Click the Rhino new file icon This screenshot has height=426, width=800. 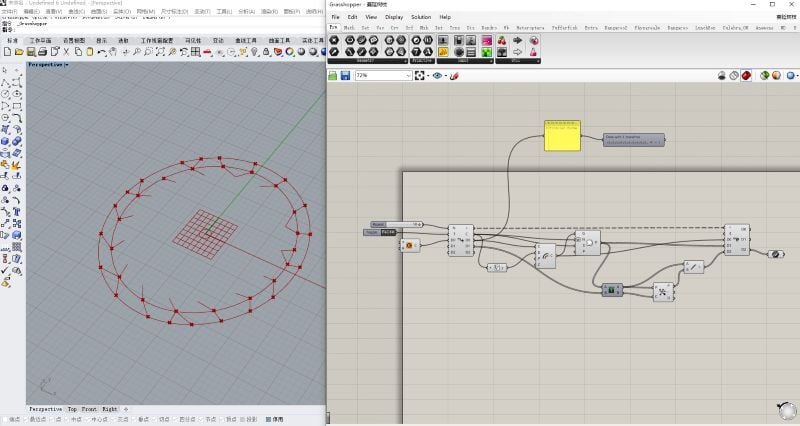coord(7,51)
